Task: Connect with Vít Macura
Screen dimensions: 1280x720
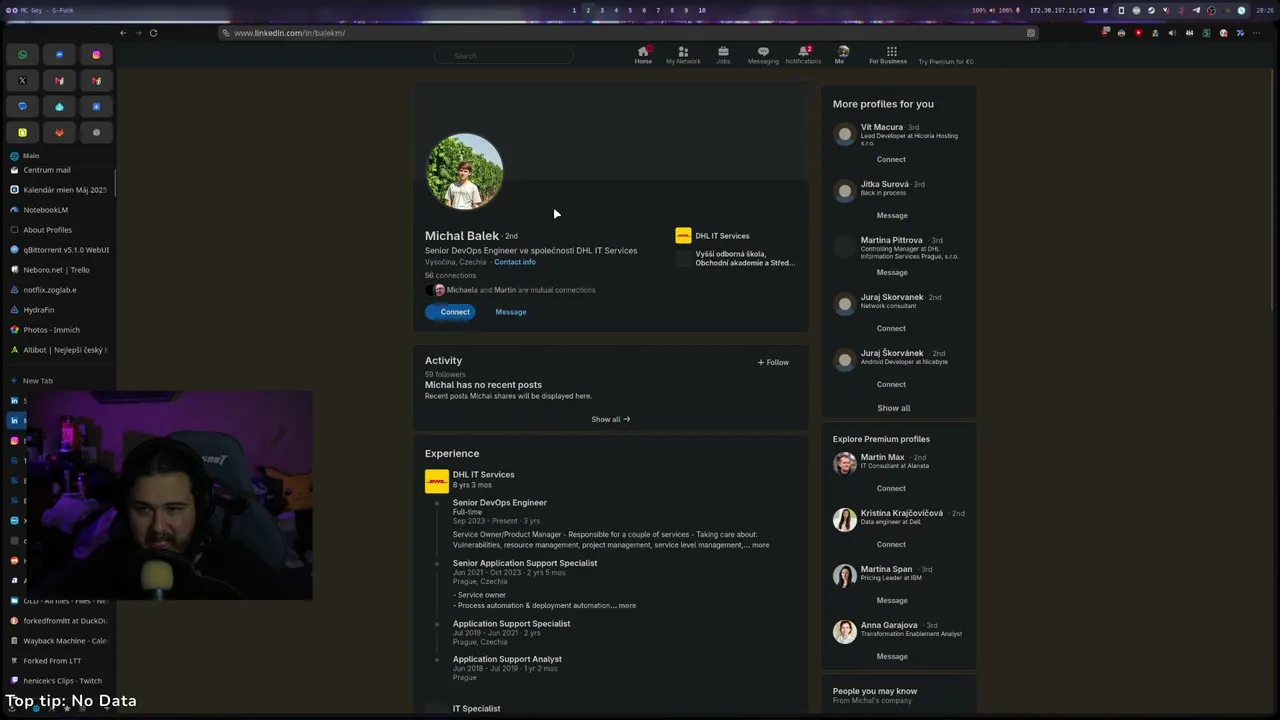Action: coord(891,160)
